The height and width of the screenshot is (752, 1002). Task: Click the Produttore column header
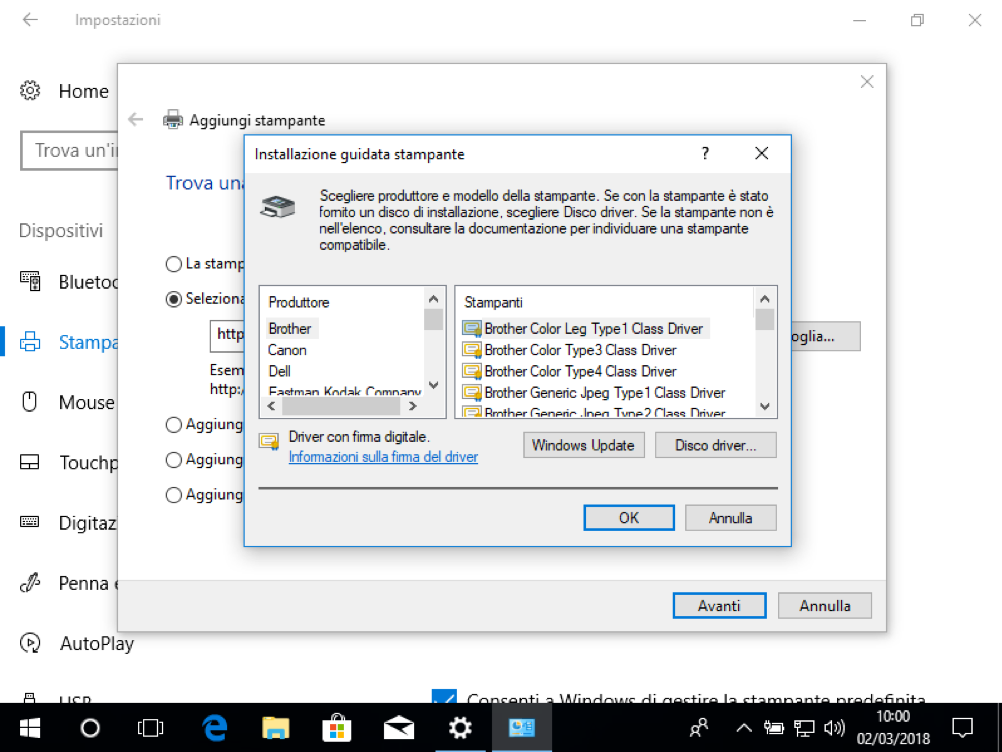(x=298, y=302)
